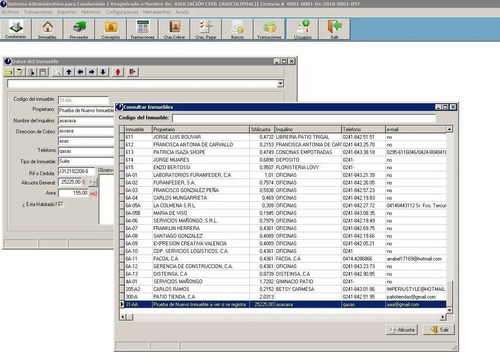Open the Bancos toolbar icon
The height and width of the screenshot is (360, 500).
(237, 29)
